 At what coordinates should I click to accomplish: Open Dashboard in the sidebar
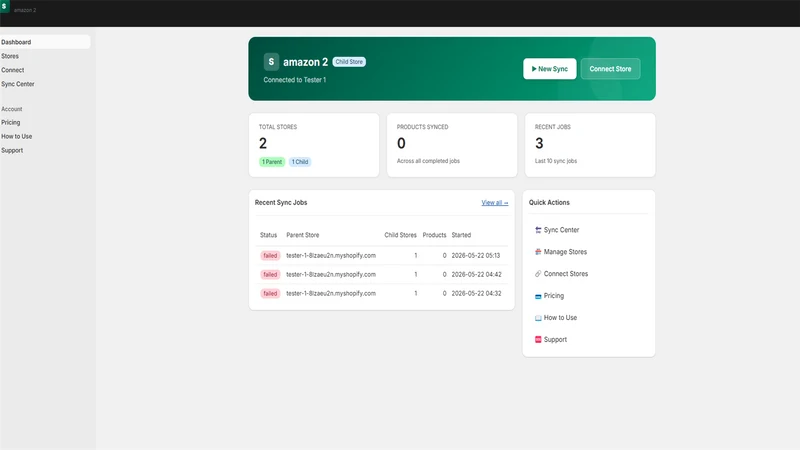[45, 42]
